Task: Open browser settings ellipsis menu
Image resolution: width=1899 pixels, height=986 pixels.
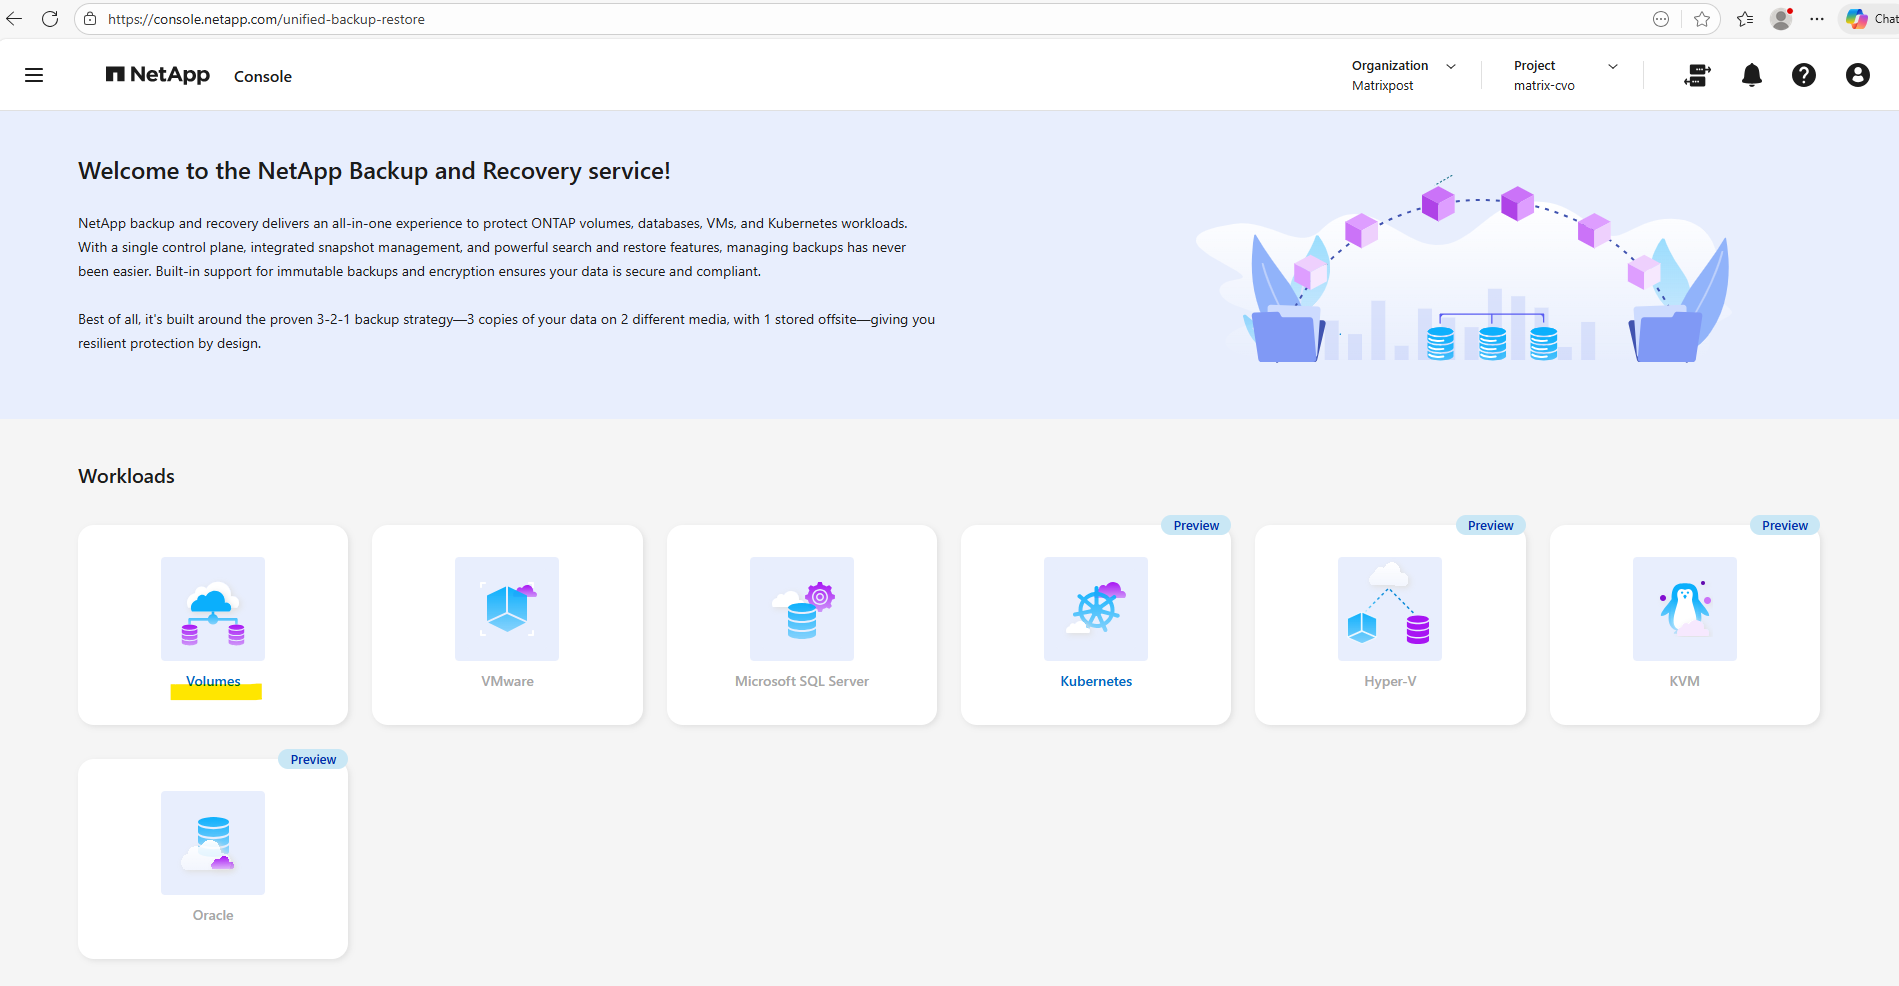Action: pos(1817,19)
